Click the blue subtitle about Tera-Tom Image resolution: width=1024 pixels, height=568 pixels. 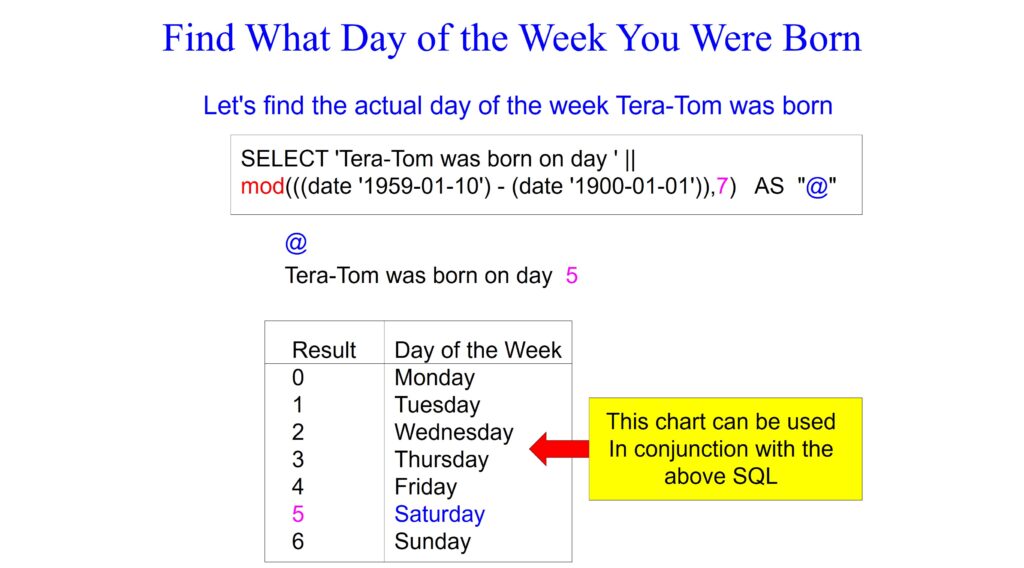click(517, 105)
